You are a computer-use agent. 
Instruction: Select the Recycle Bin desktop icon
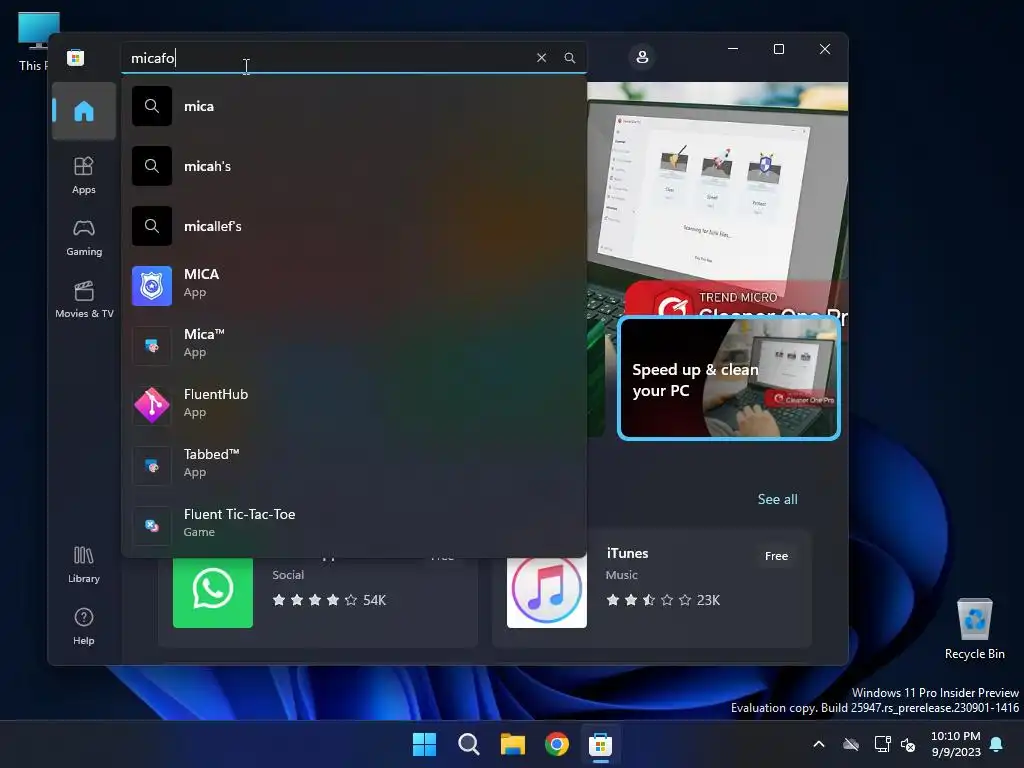pyautogui.click(x=974, y=628)
